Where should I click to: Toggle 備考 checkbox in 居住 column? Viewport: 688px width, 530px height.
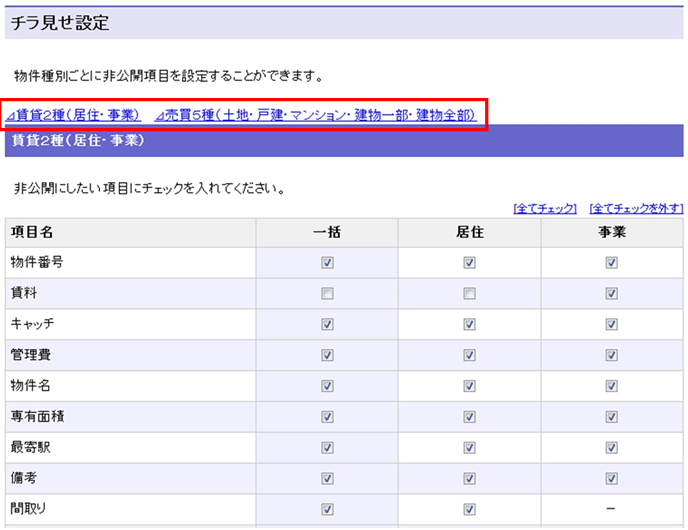pyautogui.click(x=469, y=478)
